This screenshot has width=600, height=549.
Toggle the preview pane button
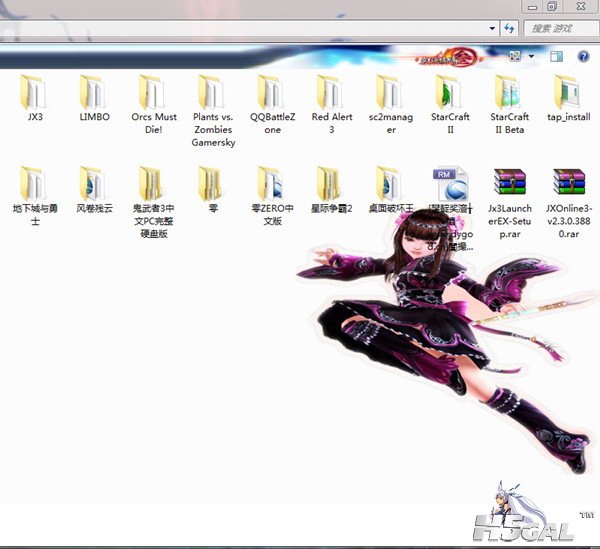point(556,57)
